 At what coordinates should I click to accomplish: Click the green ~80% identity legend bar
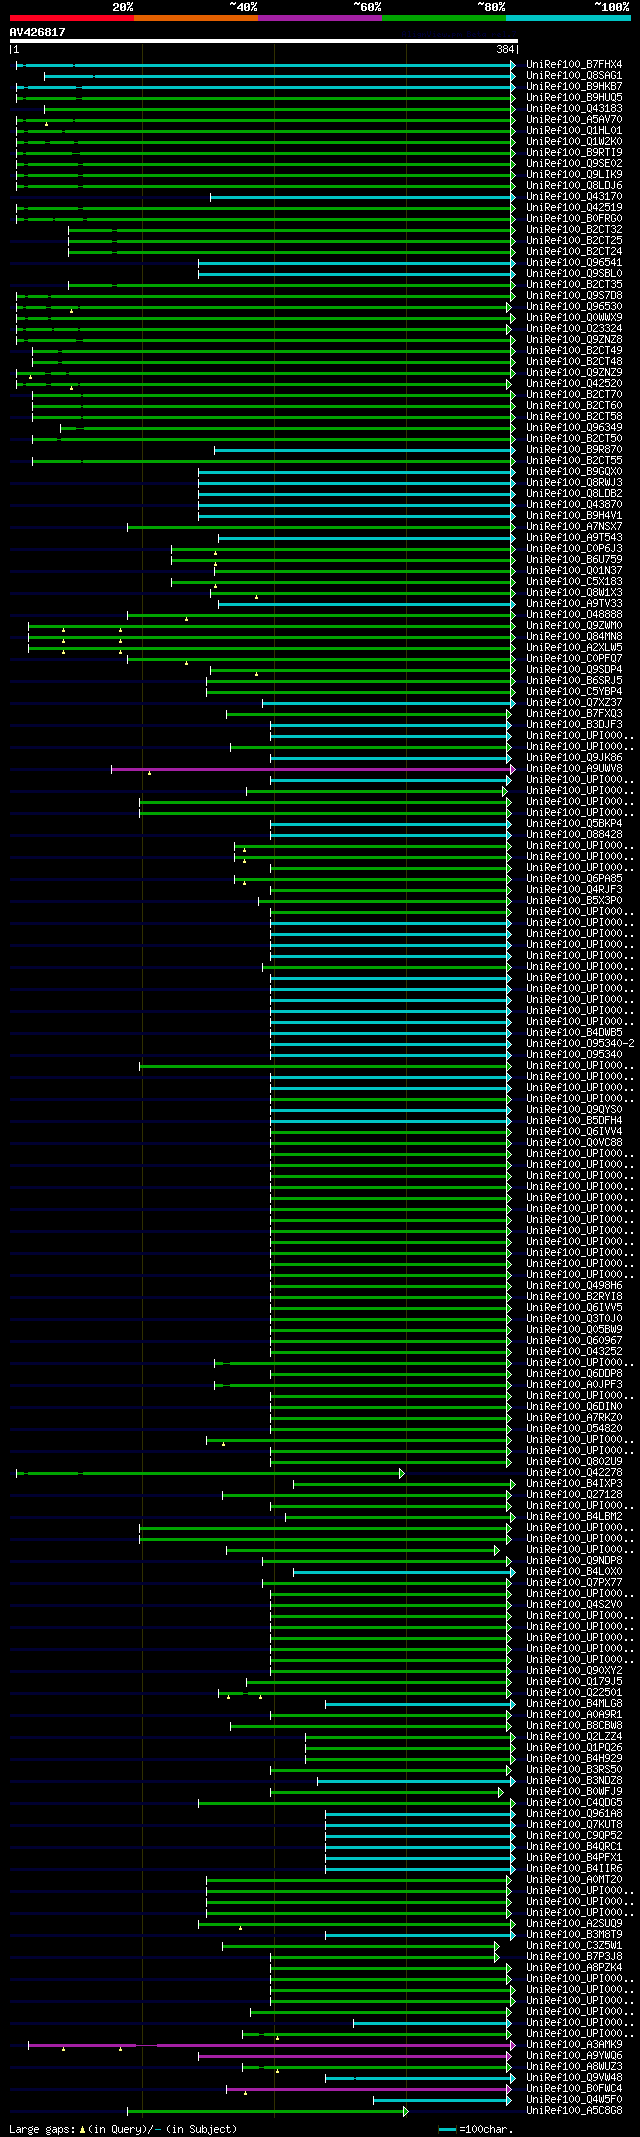coord(444,17)
